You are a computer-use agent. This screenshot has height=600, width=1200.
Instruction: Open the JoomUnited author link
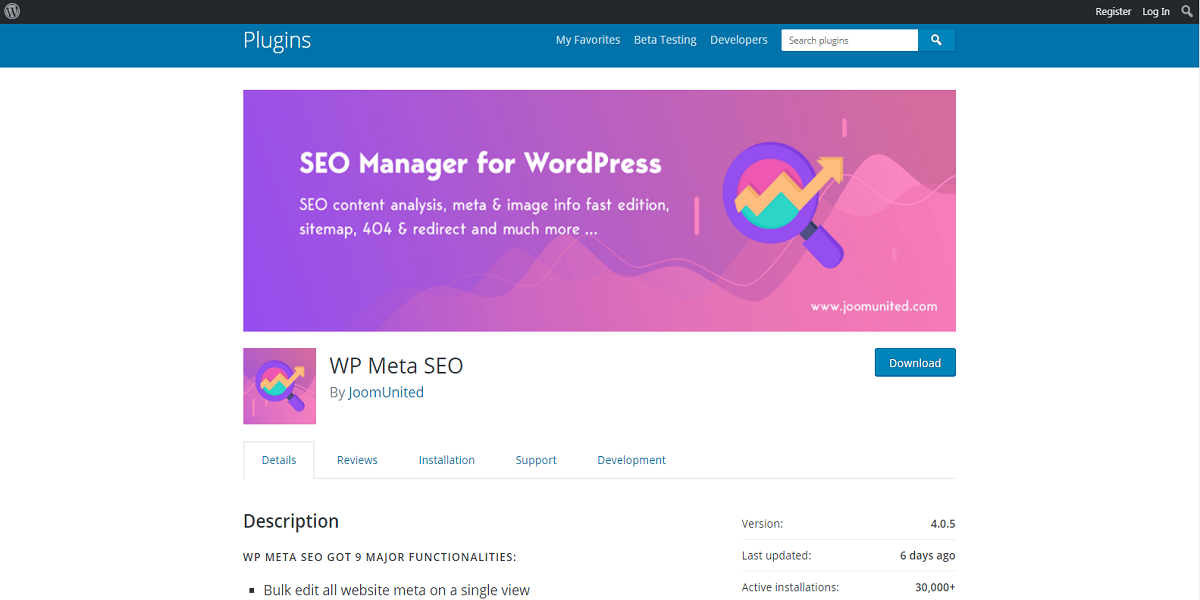pyautogui.click(x=386, y=392)
